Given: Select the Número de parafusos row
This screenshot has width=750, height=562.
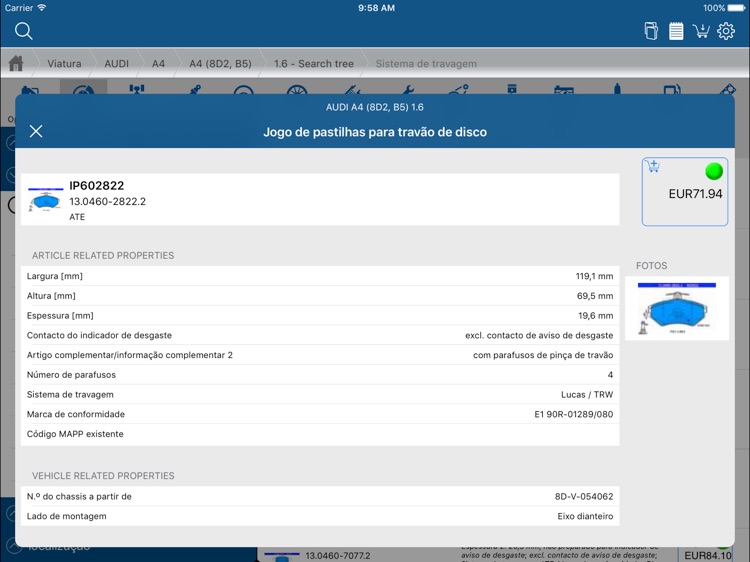Looking at the screenshot, I should pyautogui.click(x=320, y=375).
